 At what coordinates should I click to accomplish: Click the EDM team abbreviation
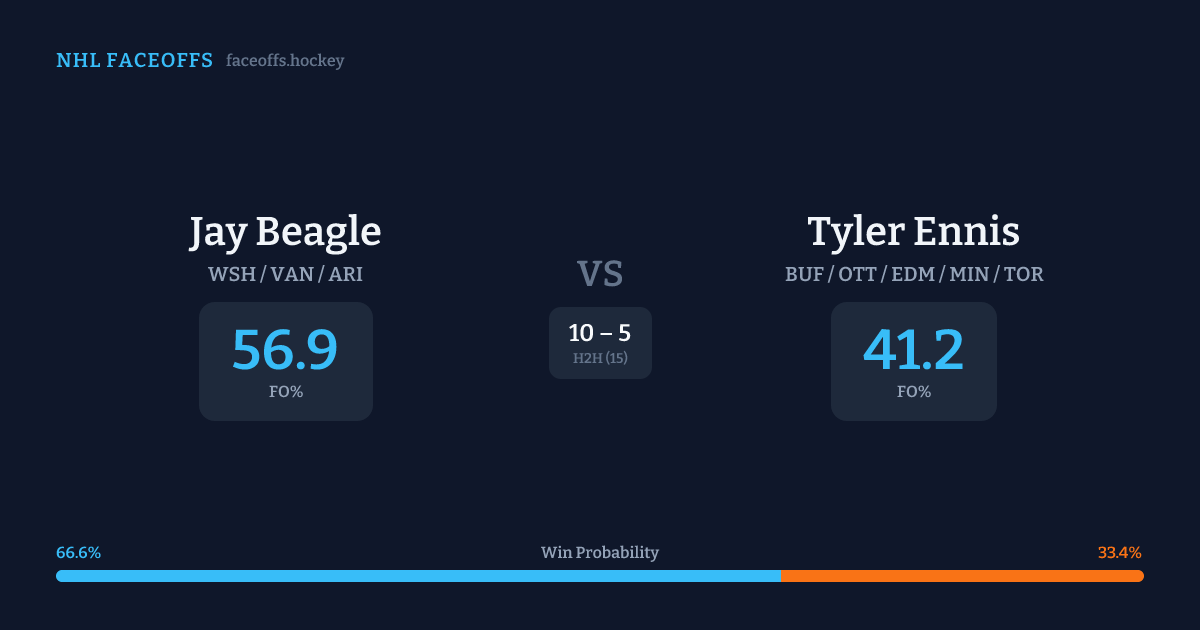[912, 274]
